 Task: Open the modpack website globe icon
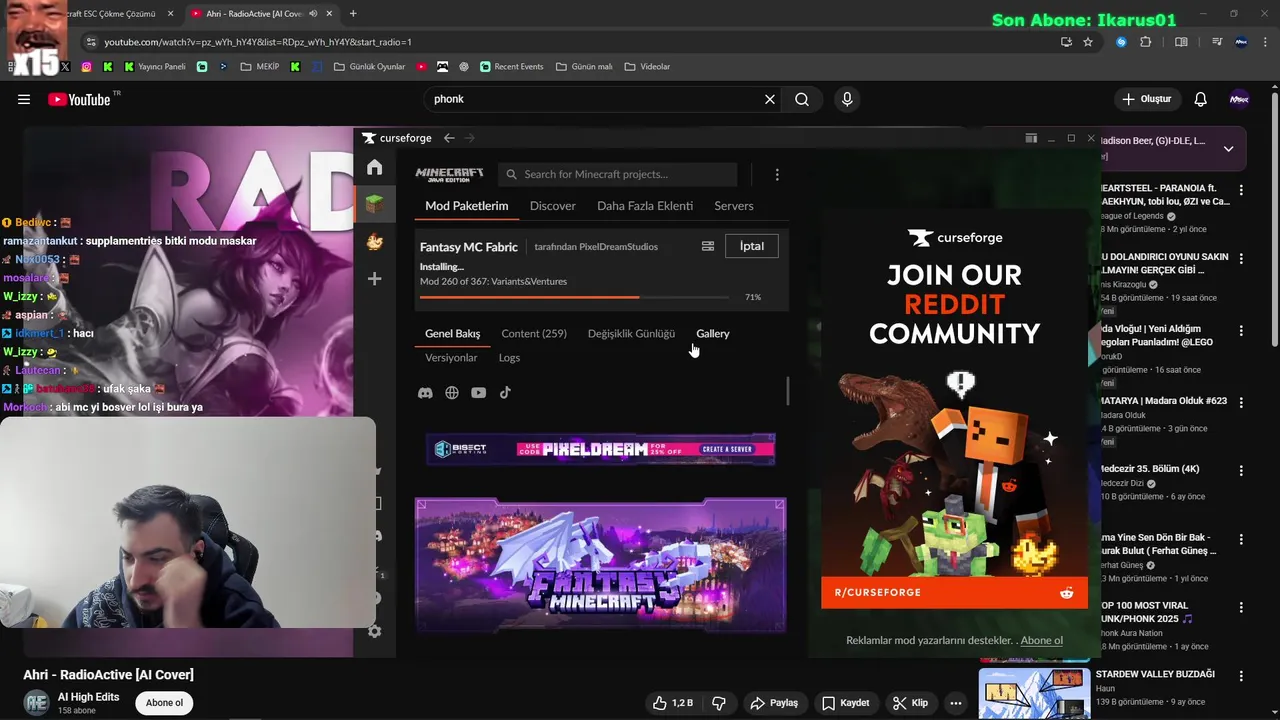(452, 393)
